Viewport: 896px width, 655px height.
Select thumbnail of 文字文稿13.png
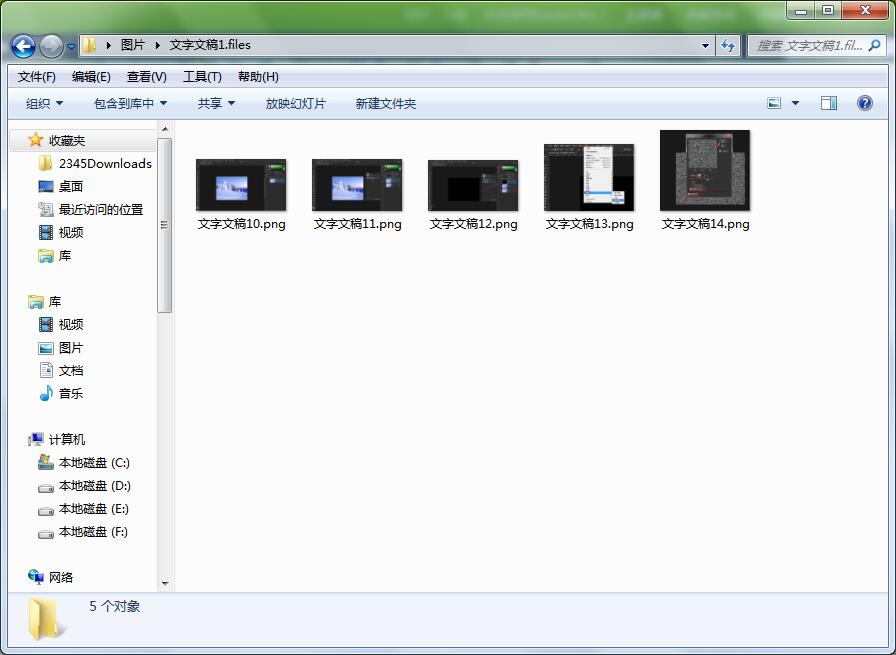(589, 178)
